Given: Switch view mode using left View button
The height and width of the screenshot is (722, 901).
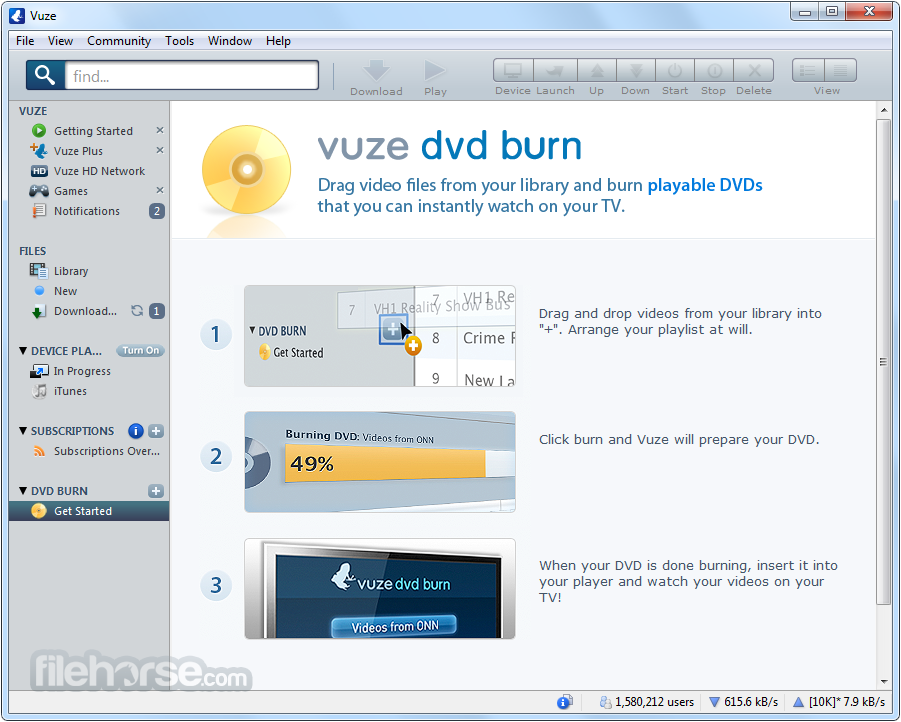Looking at the screenshot, I should click(x=809, y=71).
